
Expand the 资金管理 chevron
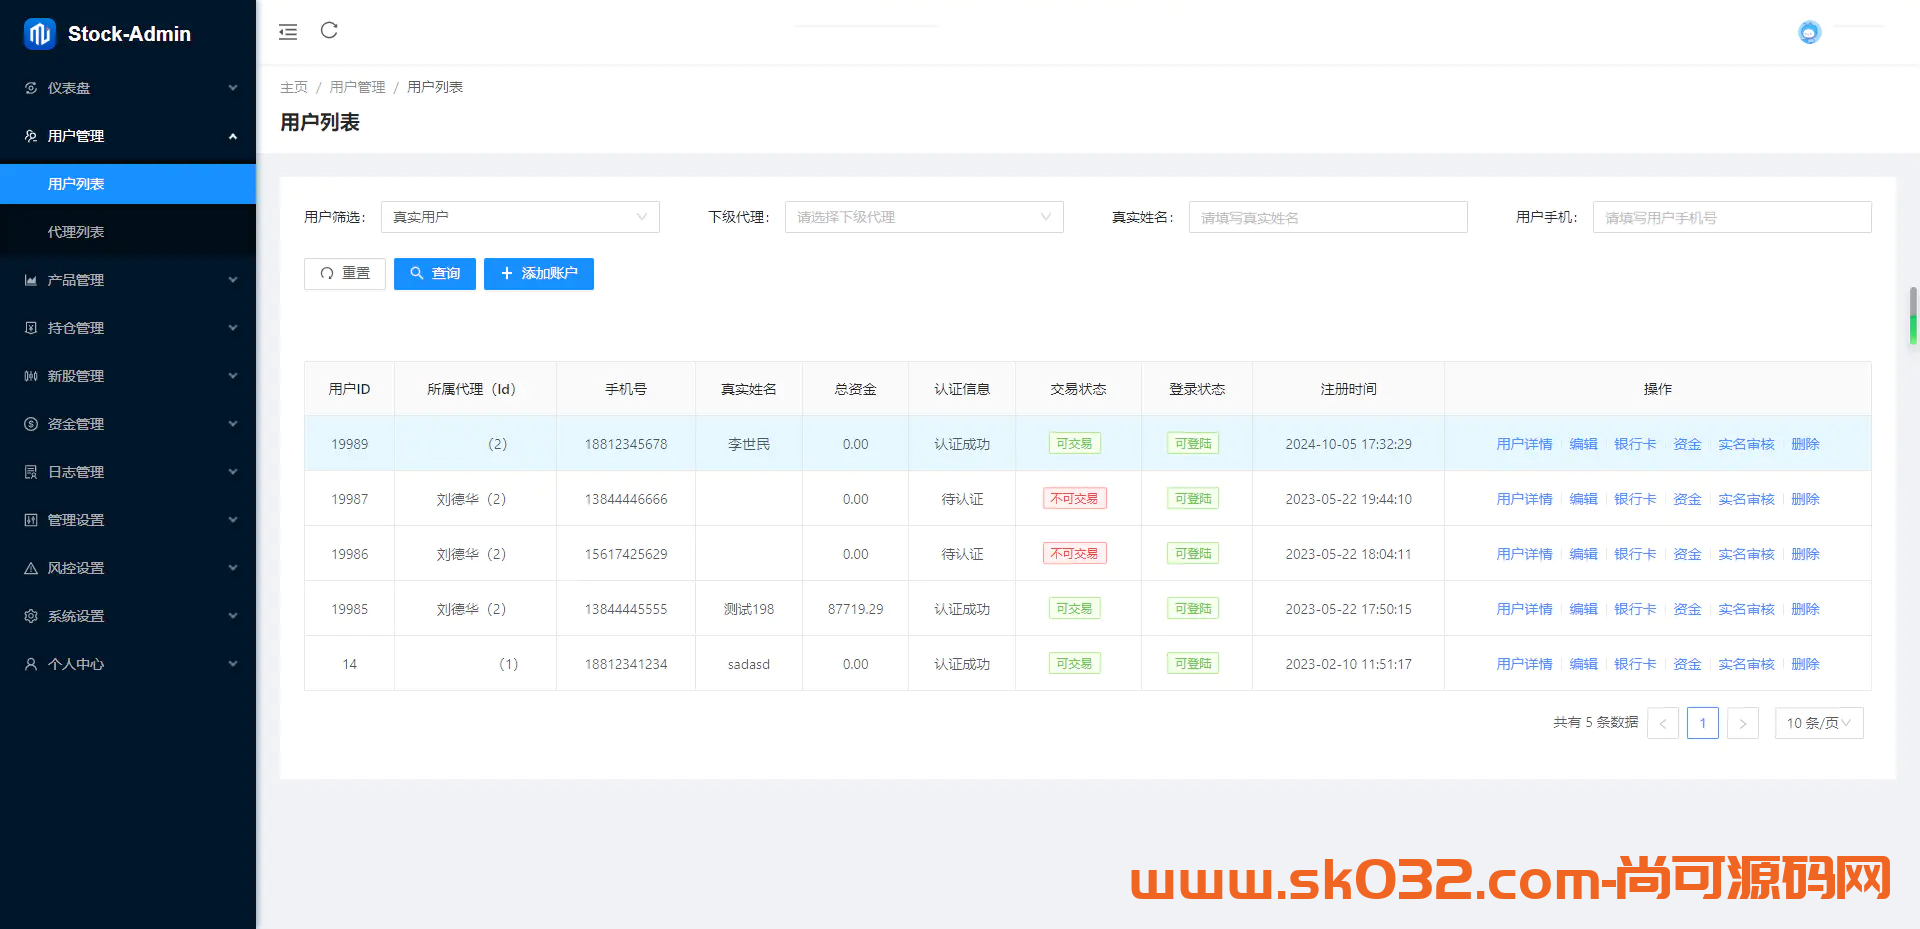(x=233, y=424)
